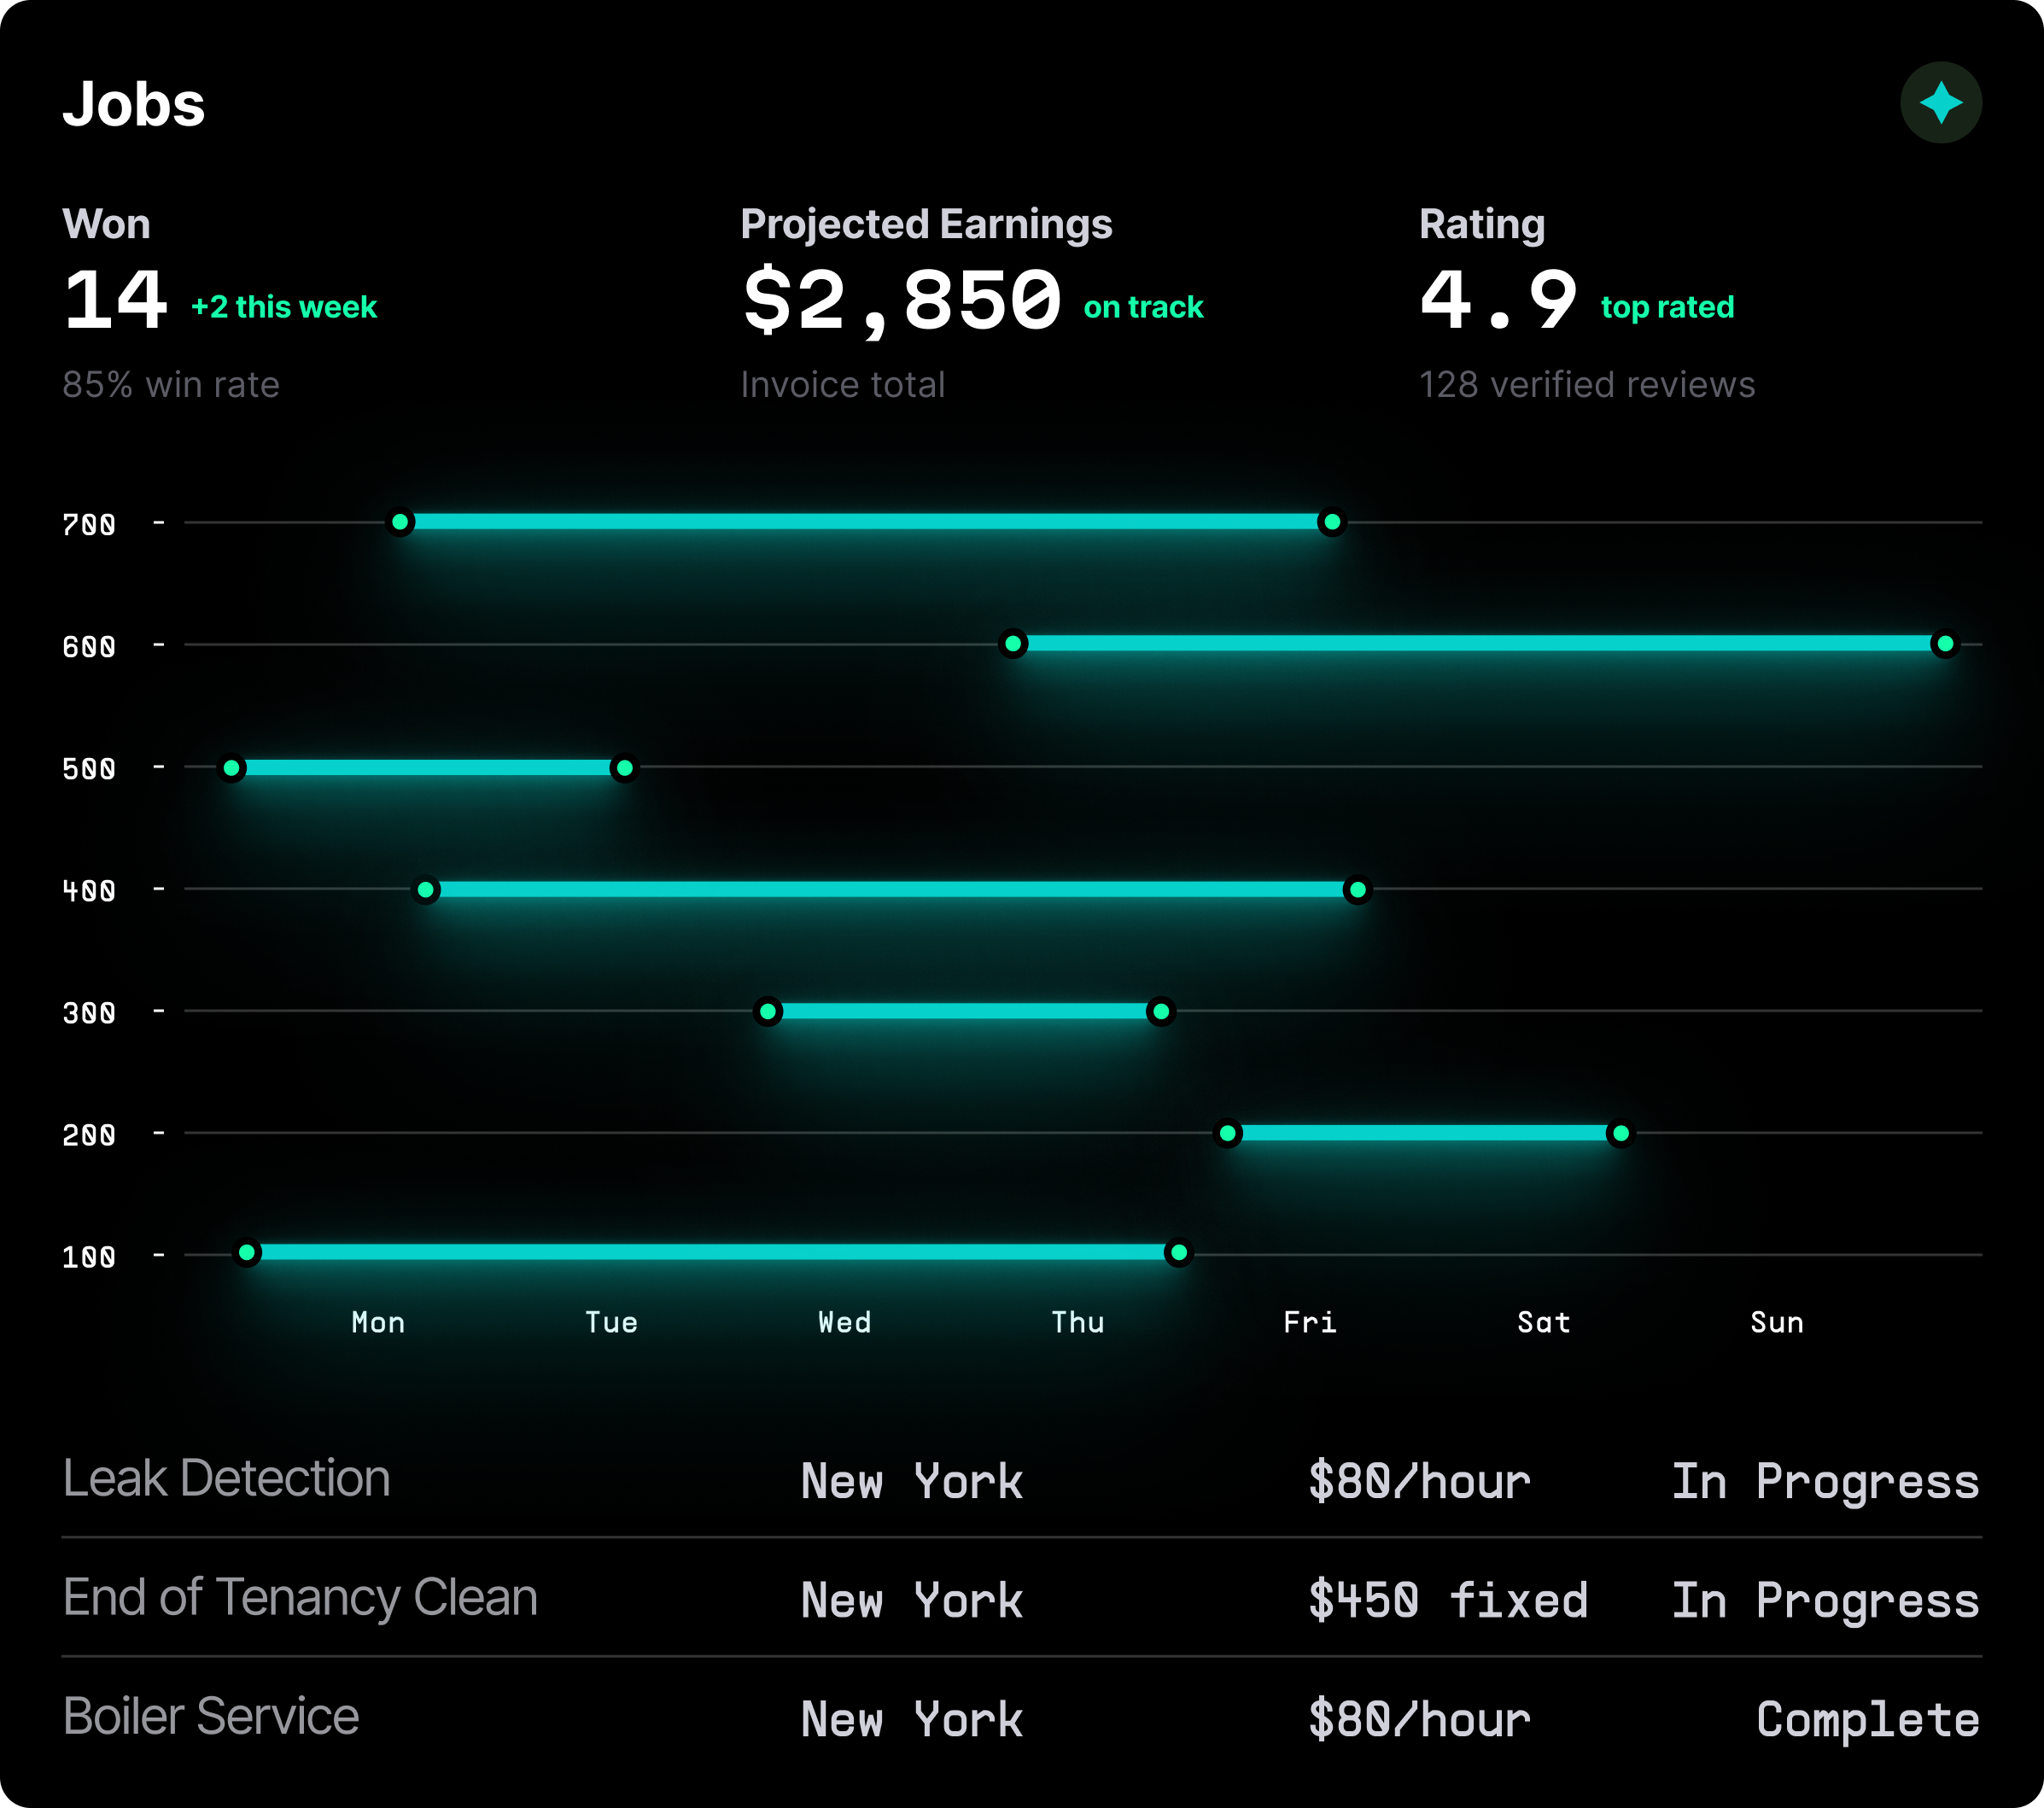Screen dimensions: 2044x1808
Task: Click the end handle of the 100 bar
Action: click(x=1179, y=1253)
